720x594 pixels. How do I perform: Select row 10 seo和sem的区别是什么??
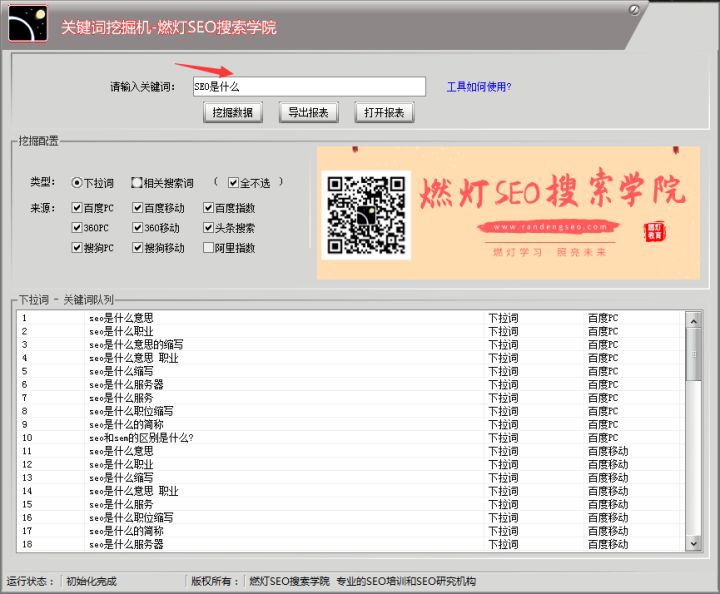tap(140, 438)
